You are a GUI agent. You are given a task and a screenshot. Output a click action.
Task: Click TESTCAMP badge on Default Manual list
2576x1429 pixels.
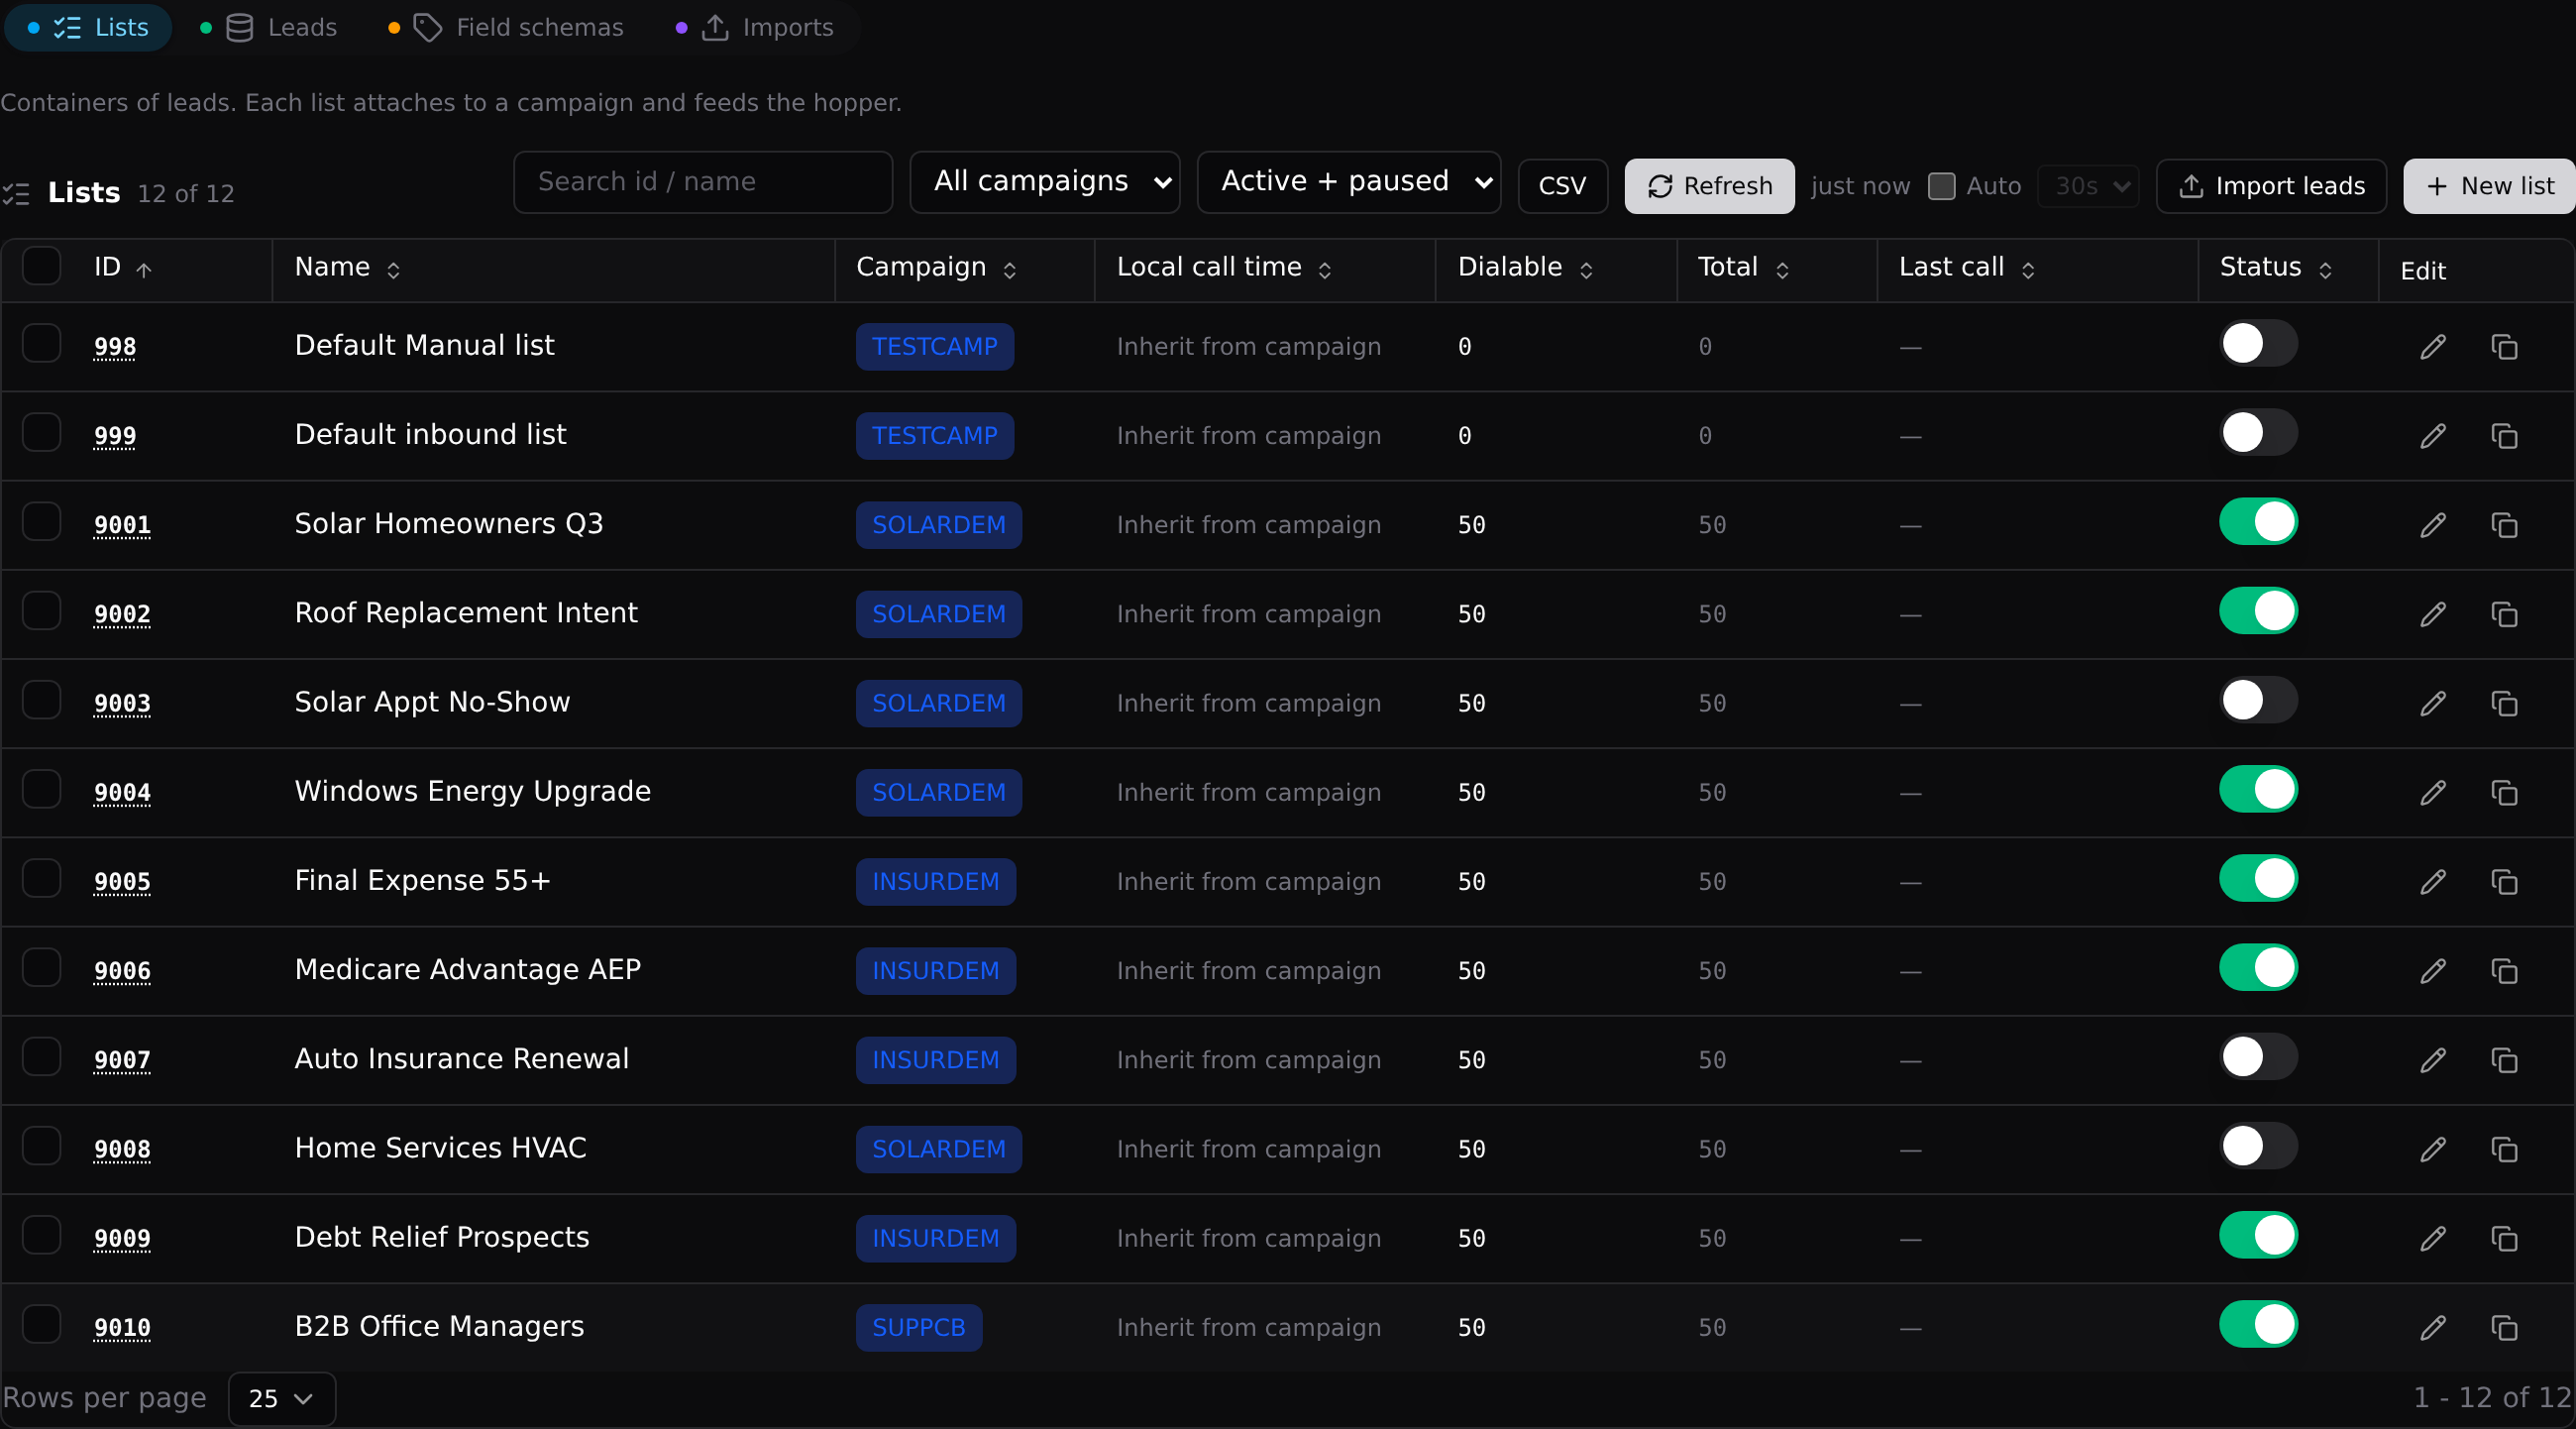tap(934, 347)
